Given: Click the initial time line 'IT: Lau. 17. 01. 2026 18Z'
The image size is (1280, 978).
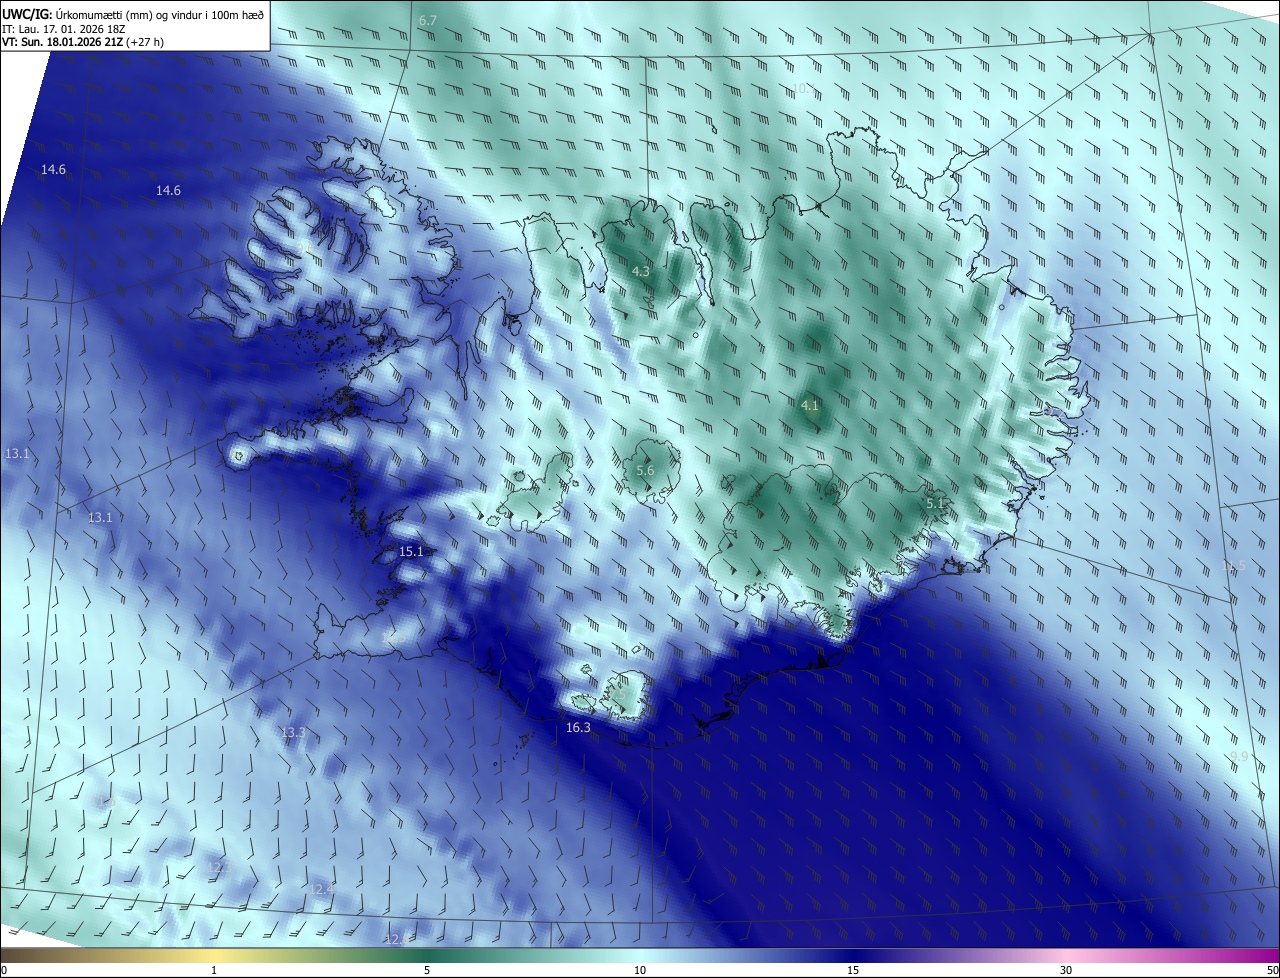Looking at the screenshot, I should click(64, 29).
